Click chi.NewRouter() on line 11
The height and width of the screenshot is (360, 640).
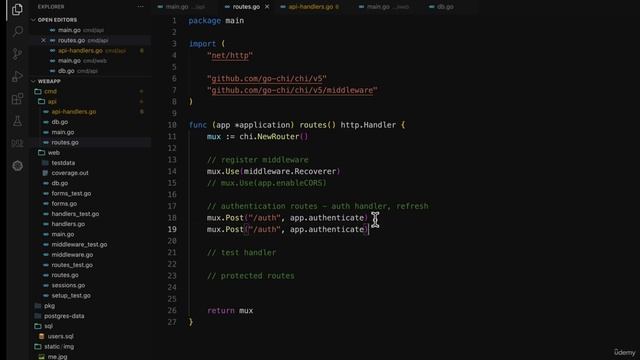coord(273,137)
